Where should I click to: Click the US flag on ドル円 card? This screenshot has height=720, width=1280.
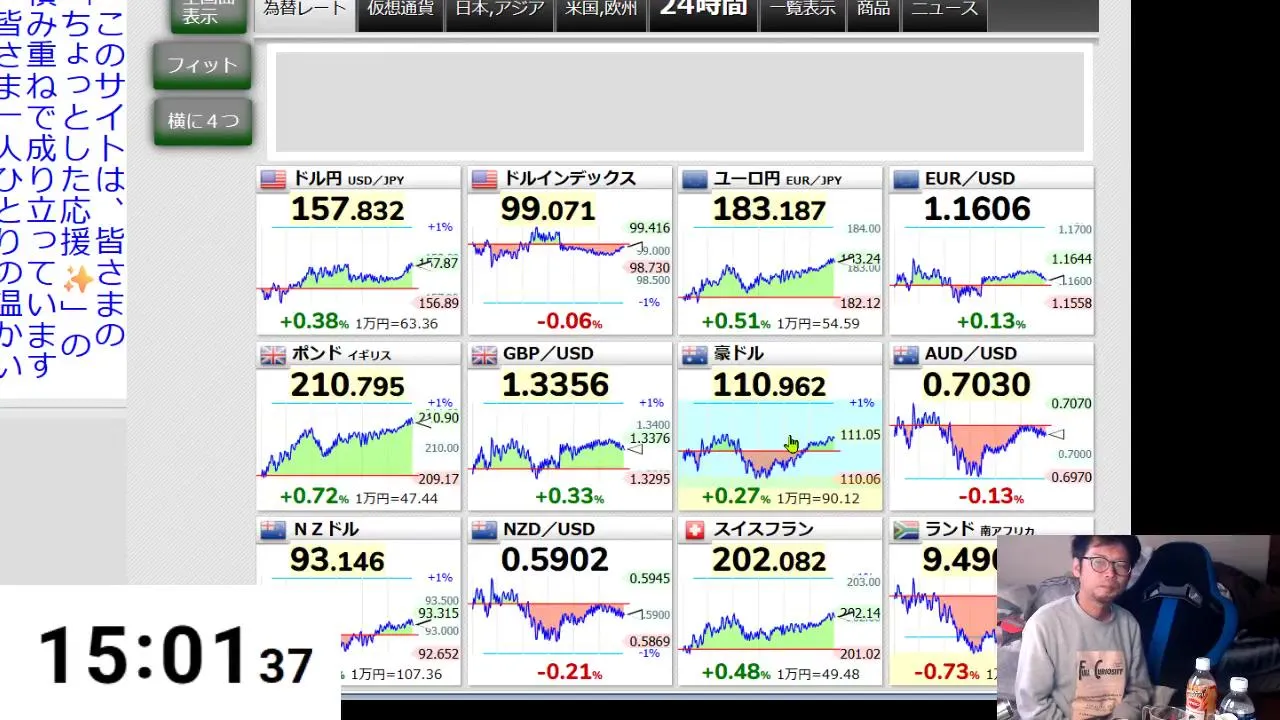pyautogui.click(x=273, y=179)
